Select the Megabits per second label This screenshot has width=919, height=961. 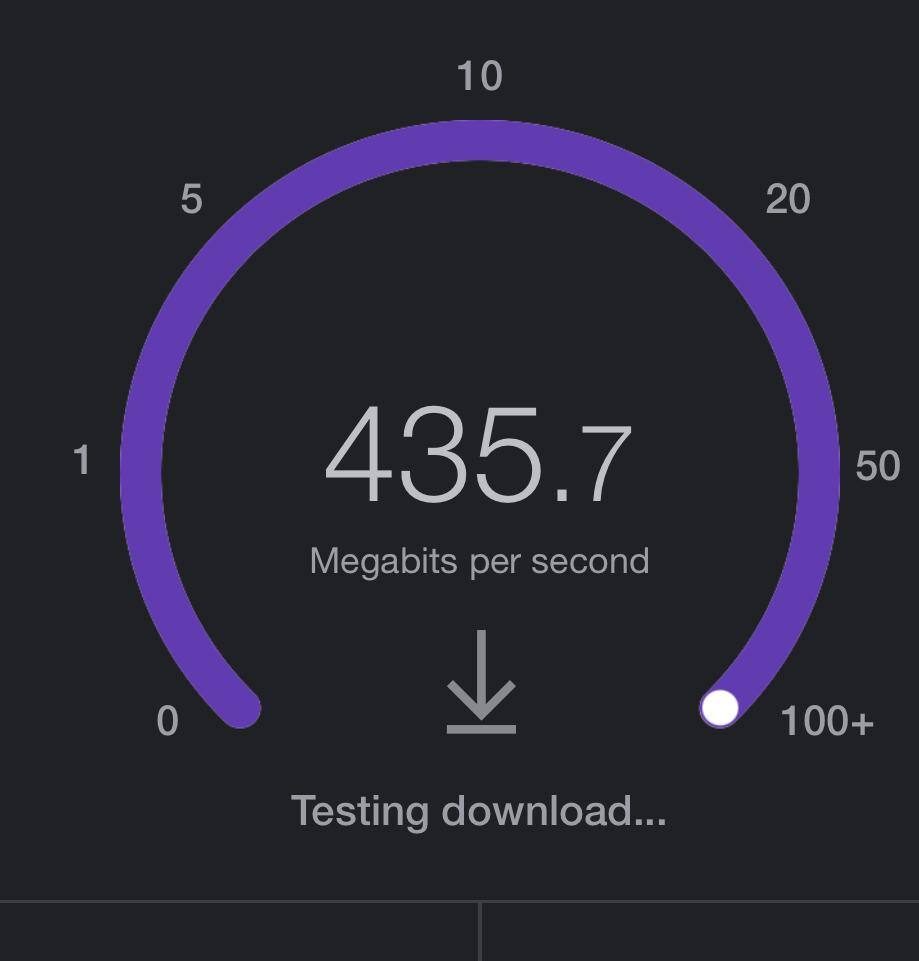tap(479, 561)
